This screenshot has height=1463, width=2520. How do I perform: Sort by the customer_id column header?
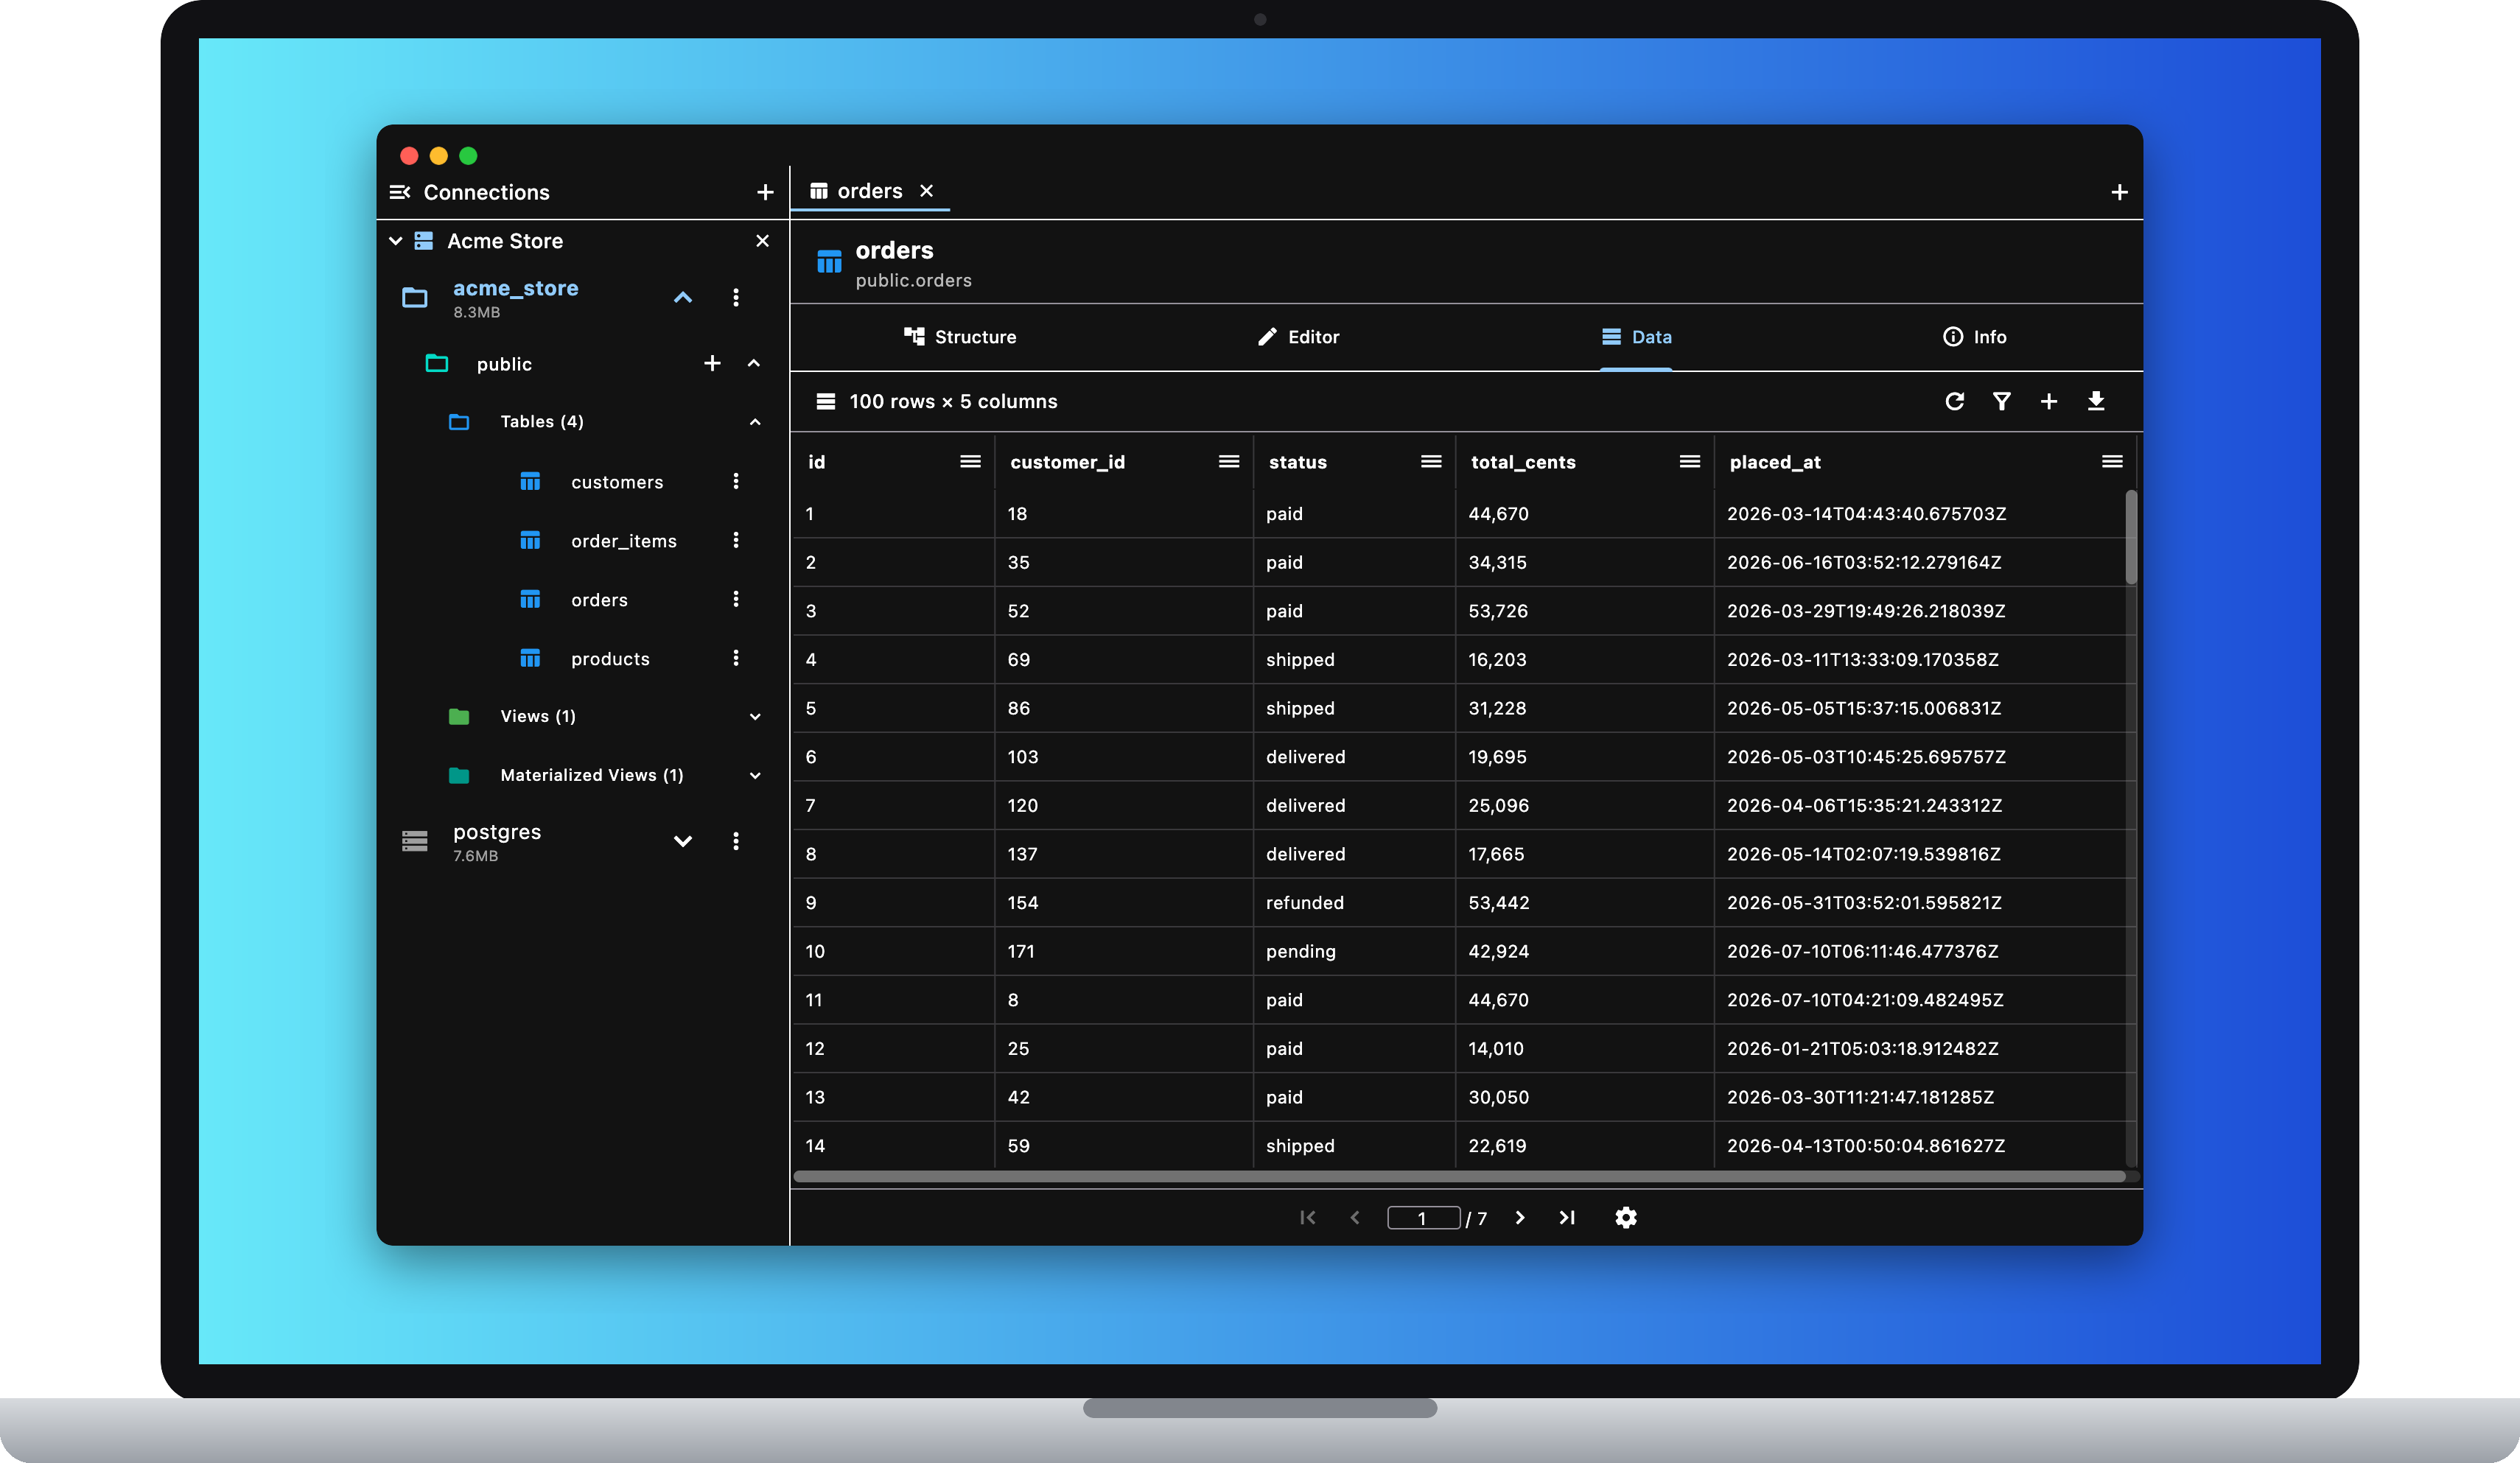(x=1067, y=462)
